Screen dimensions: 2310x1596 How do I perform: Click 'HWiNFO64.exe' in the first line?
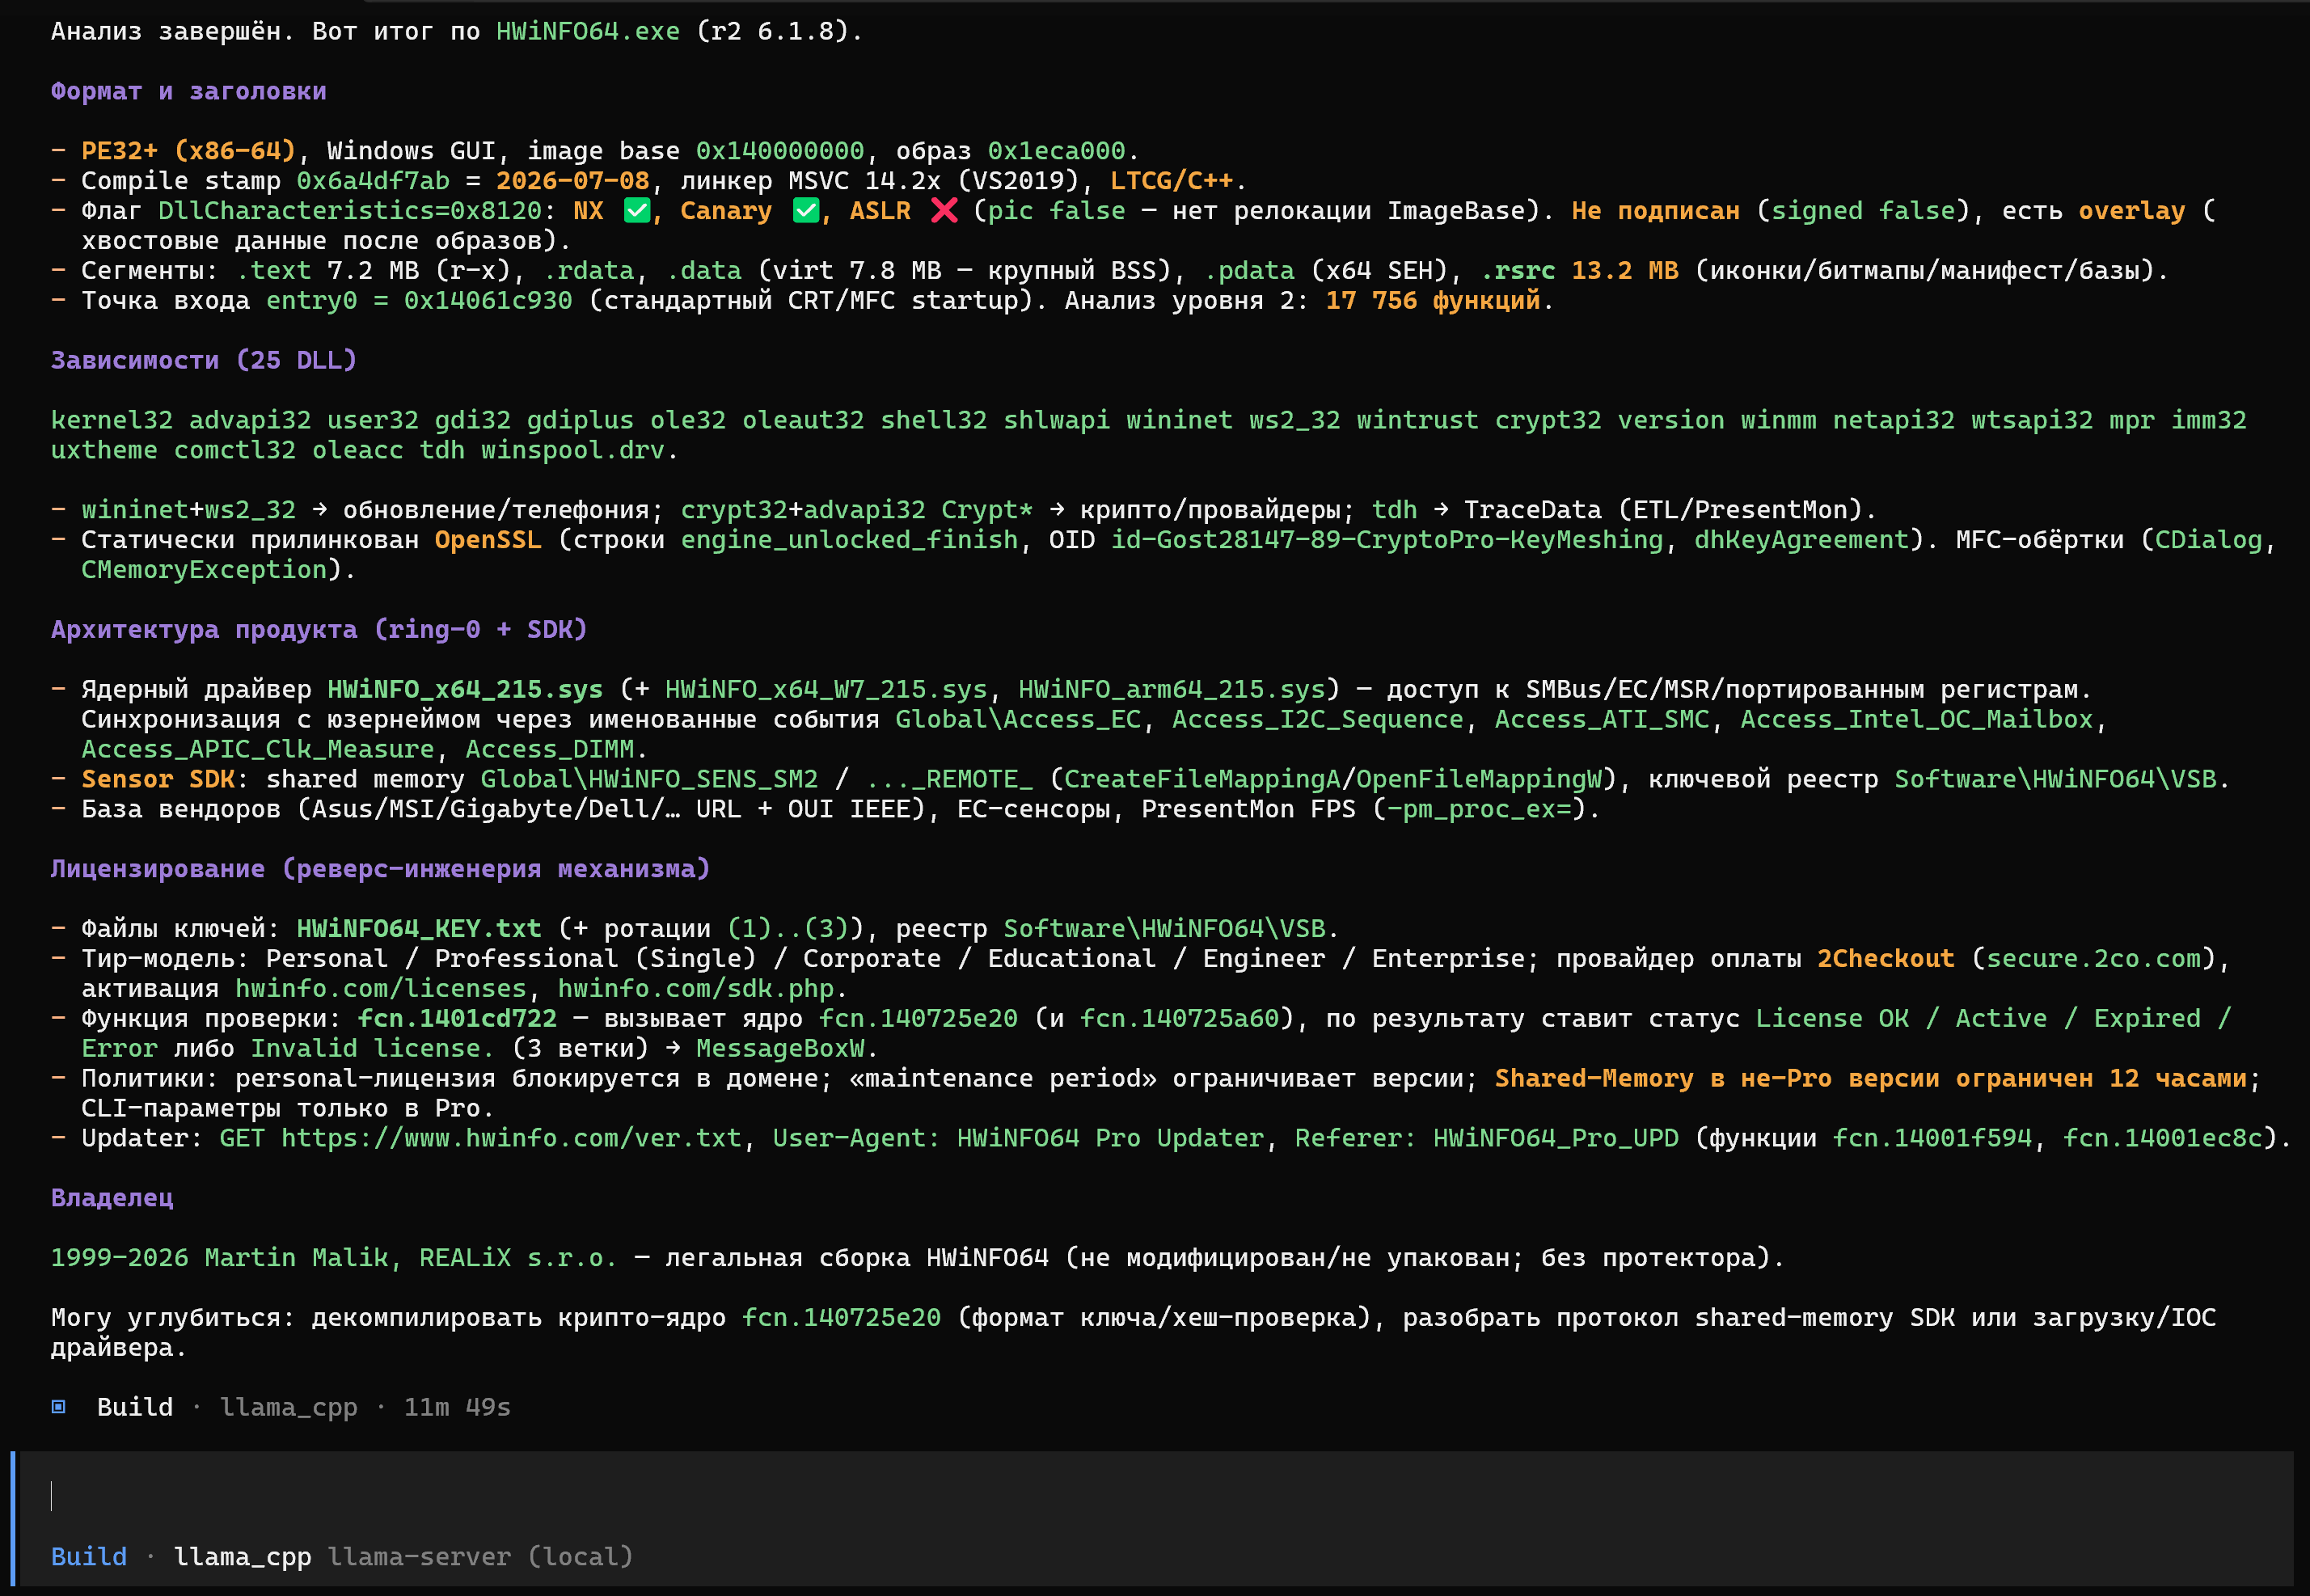click(x=588, y=31)
